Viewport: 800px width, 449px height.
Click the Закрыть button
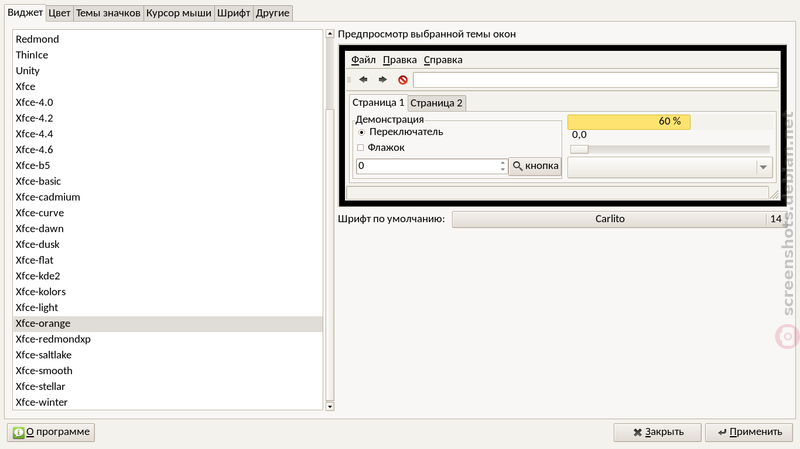657,432
